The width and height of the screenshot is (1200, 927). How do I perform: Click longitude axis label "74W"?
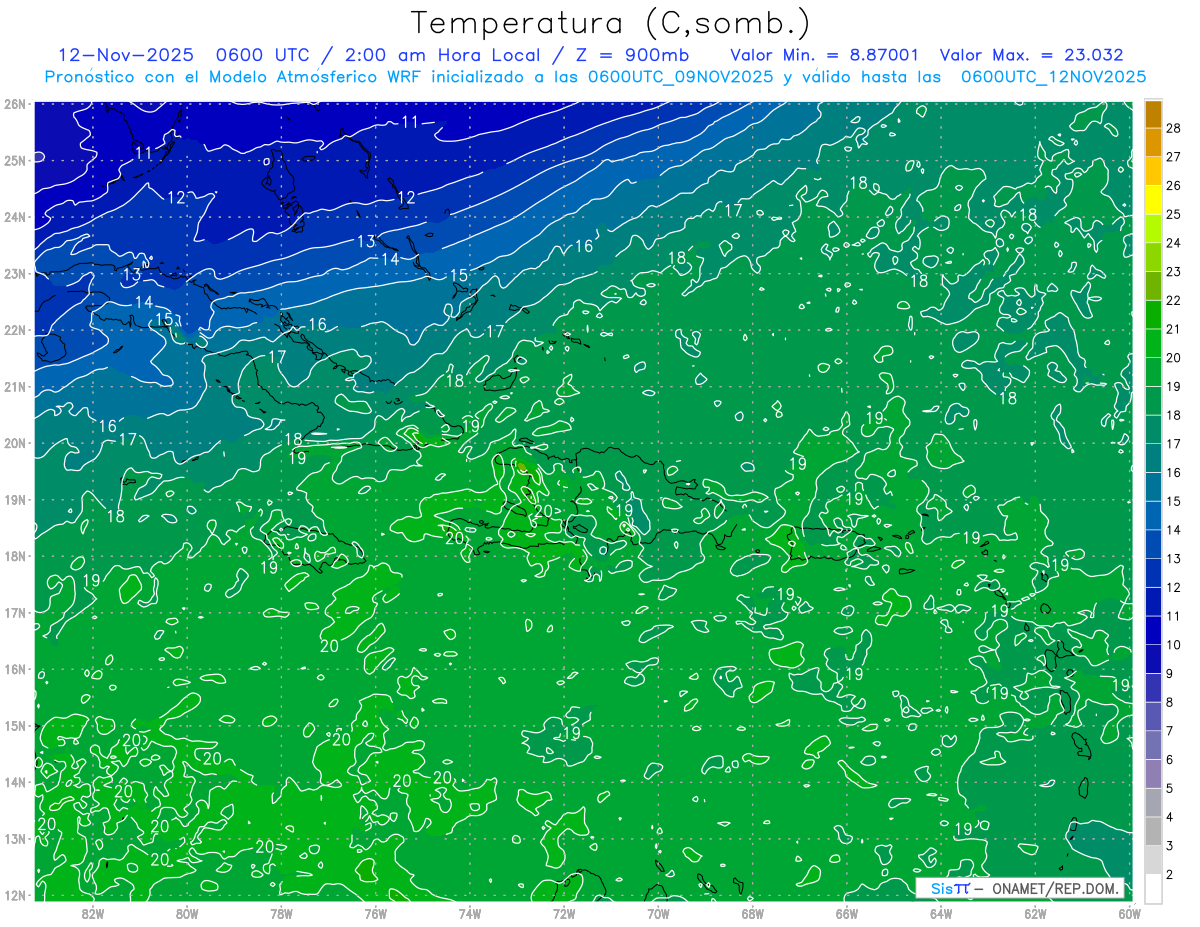470,913
